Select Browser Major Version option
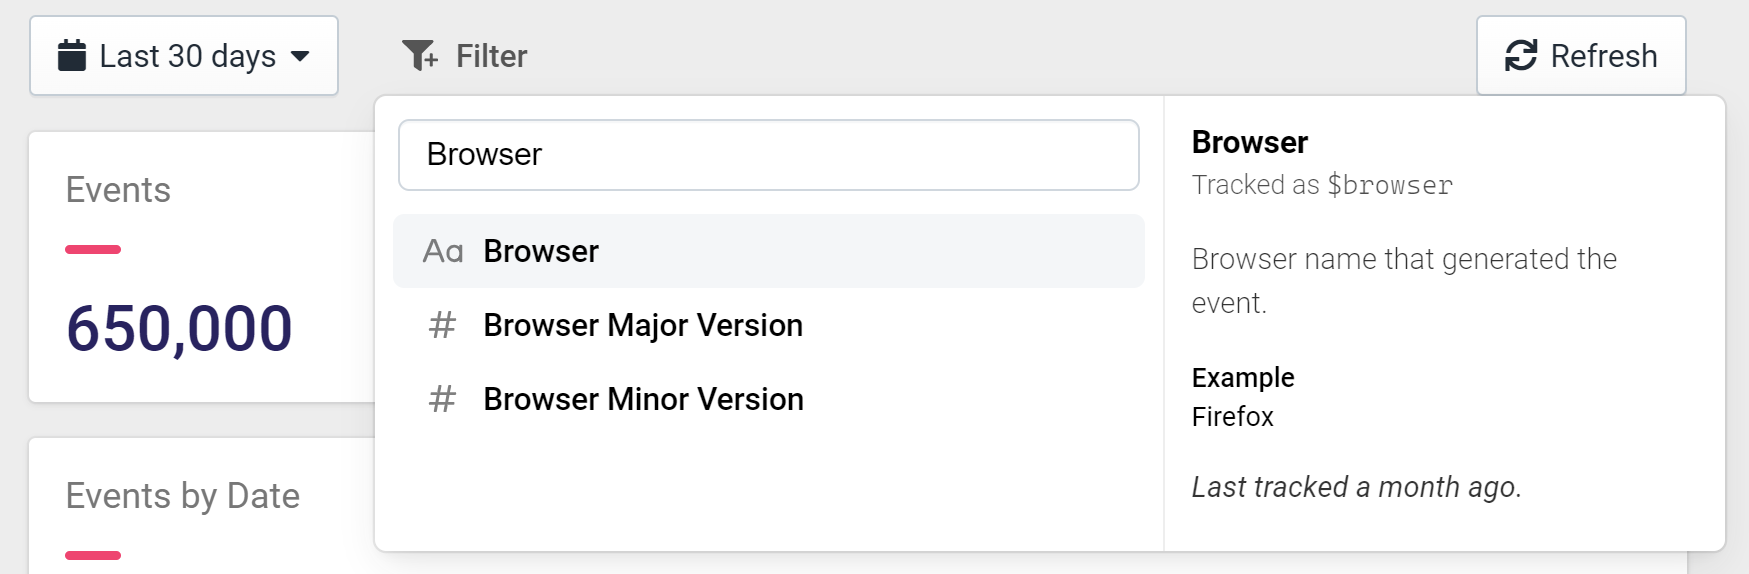The image size is (1749, 574). pyautogui.click(x=769, y=325)
